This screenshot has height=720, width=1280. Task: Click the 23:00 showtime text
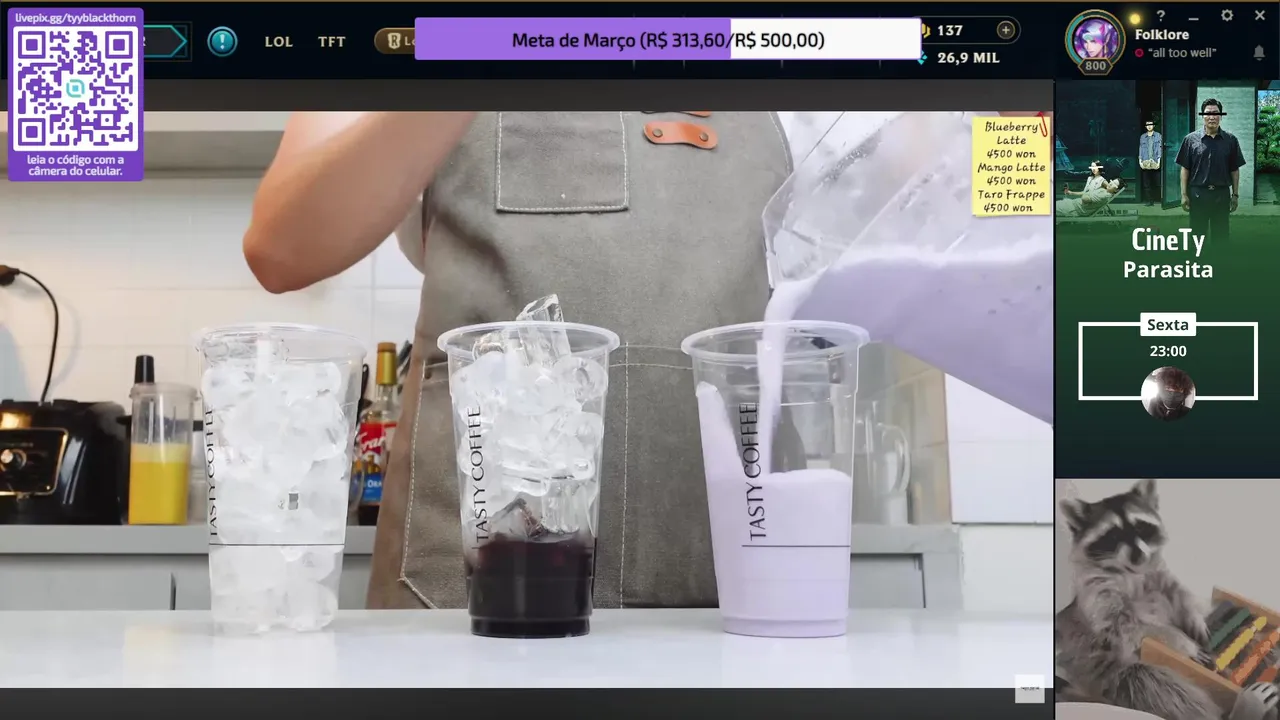[x=1167, y=351]
